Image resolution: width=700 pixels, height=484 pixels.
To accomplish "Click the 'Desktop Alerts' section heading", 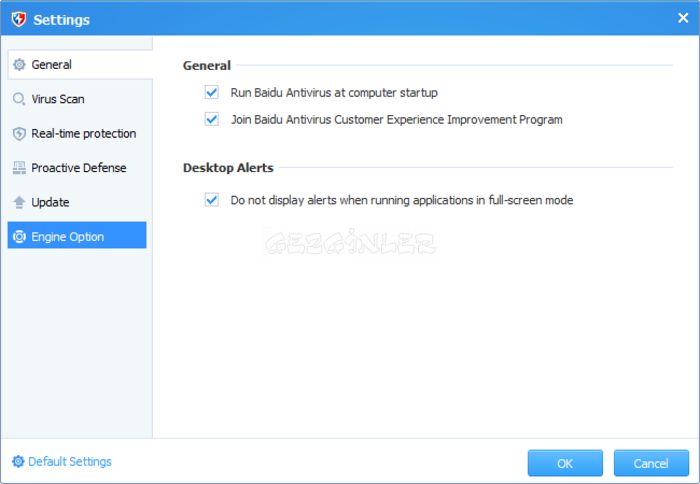I will pos(228,168).
